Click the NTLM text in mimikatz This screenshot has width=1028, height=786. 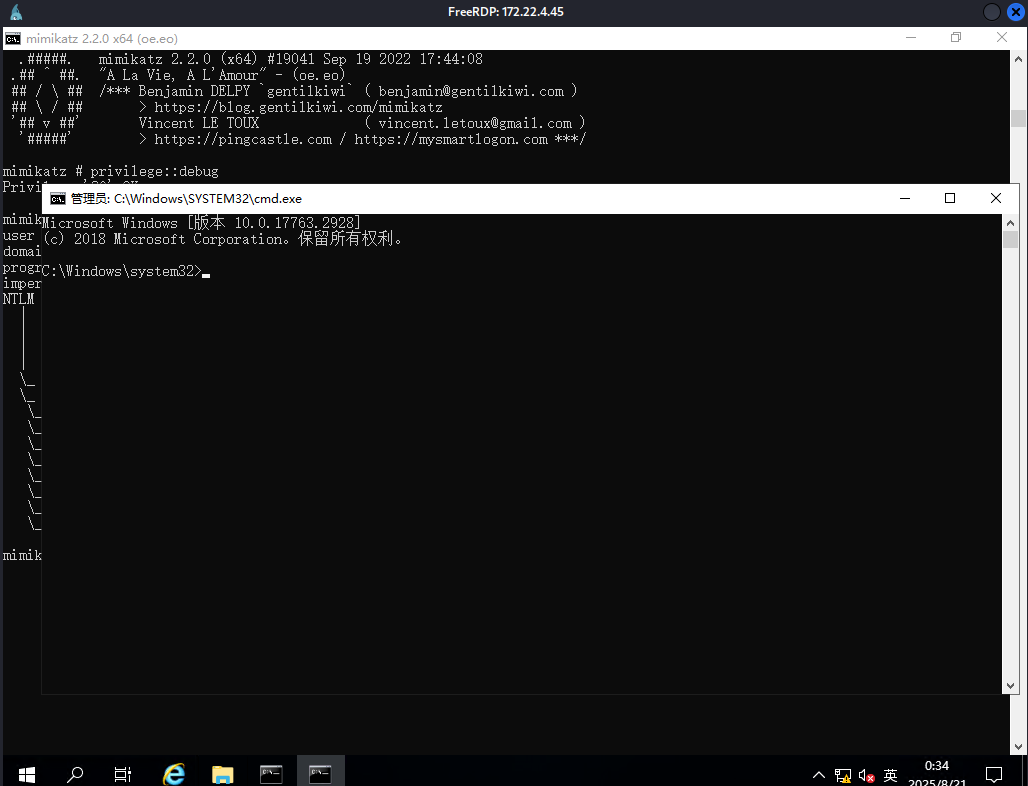click(18, 299)
